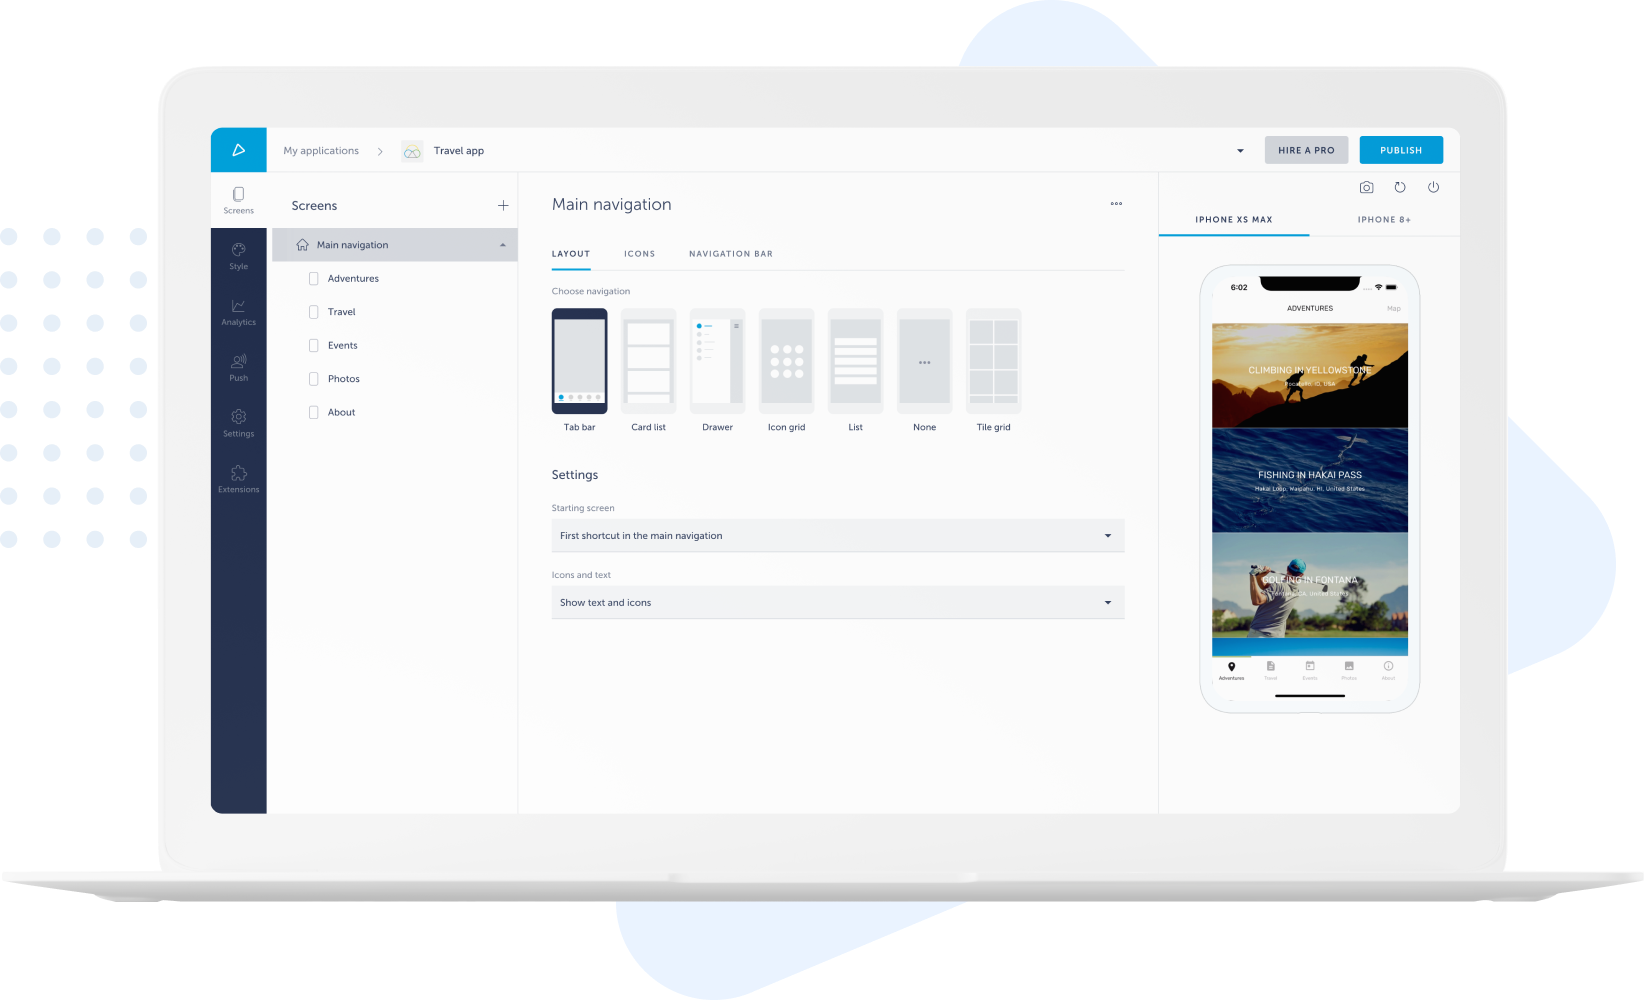The image size is (1644, 1000).
Task: Switch to the iPhone 8+ preview tab
Action: pos(1384,219)
